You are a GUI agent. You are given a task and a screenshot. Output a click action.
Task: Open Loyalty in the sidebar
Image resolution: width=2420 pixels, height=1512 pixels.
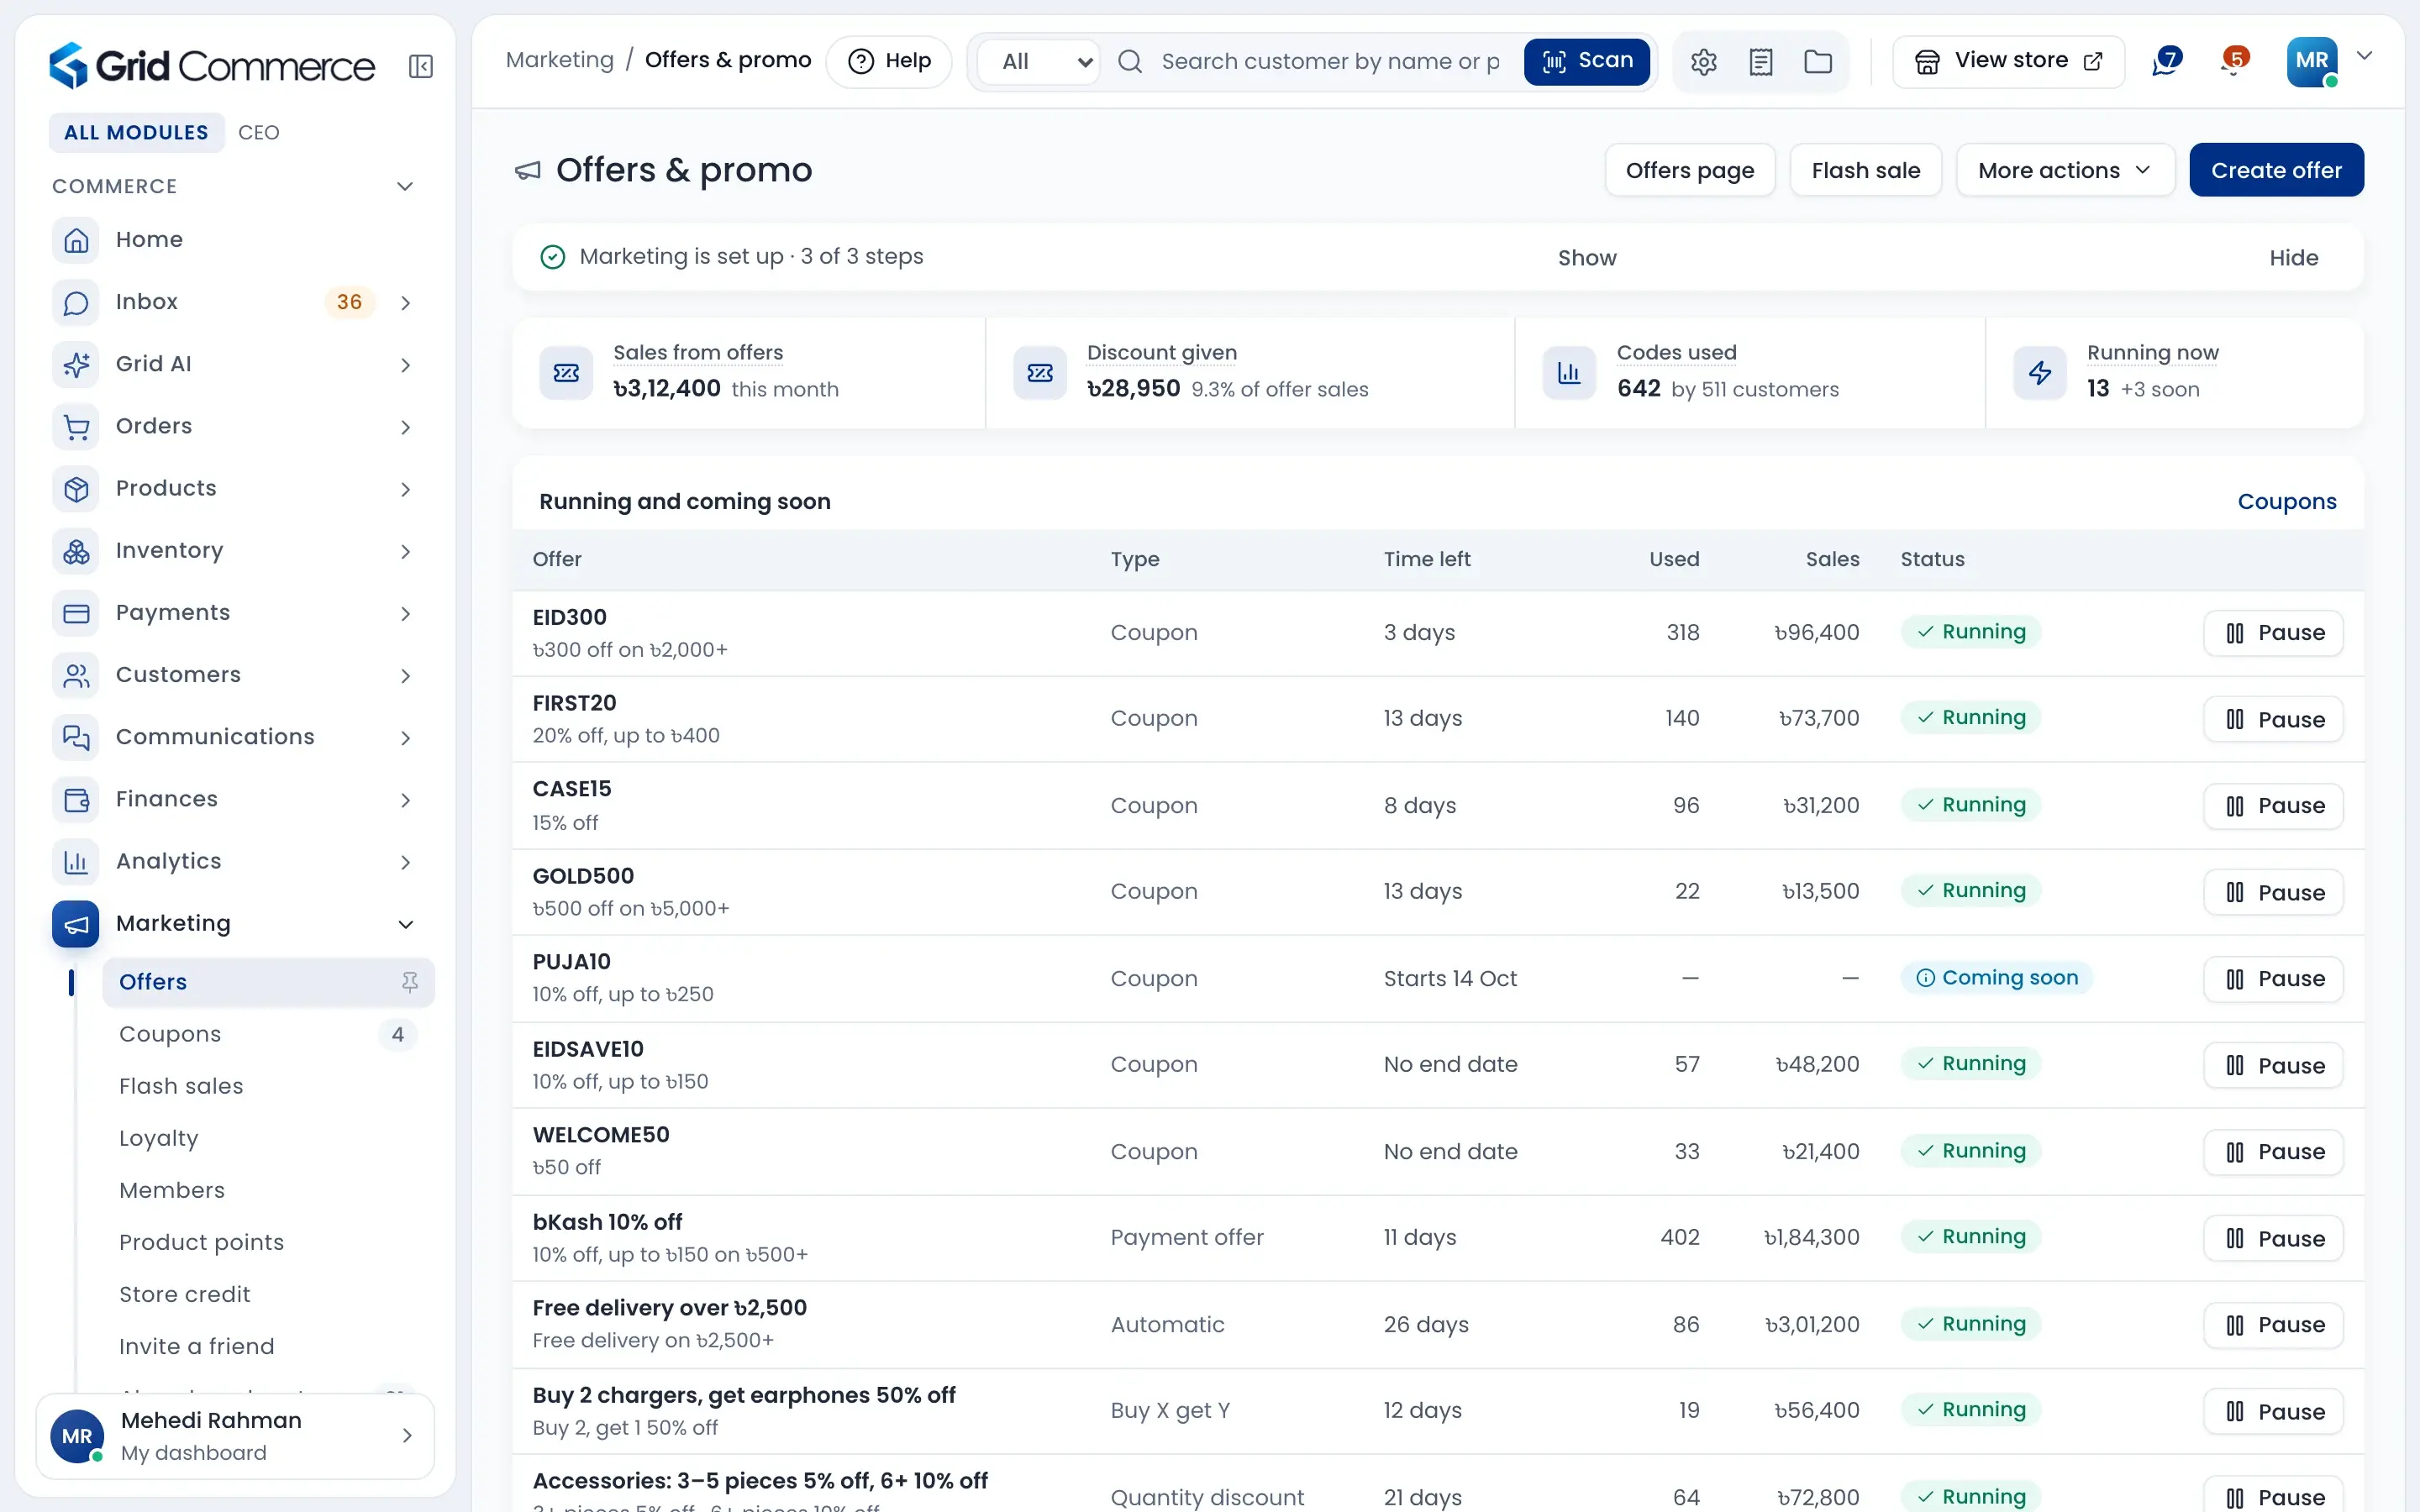pyautogui.click(x=267, y=1138)
